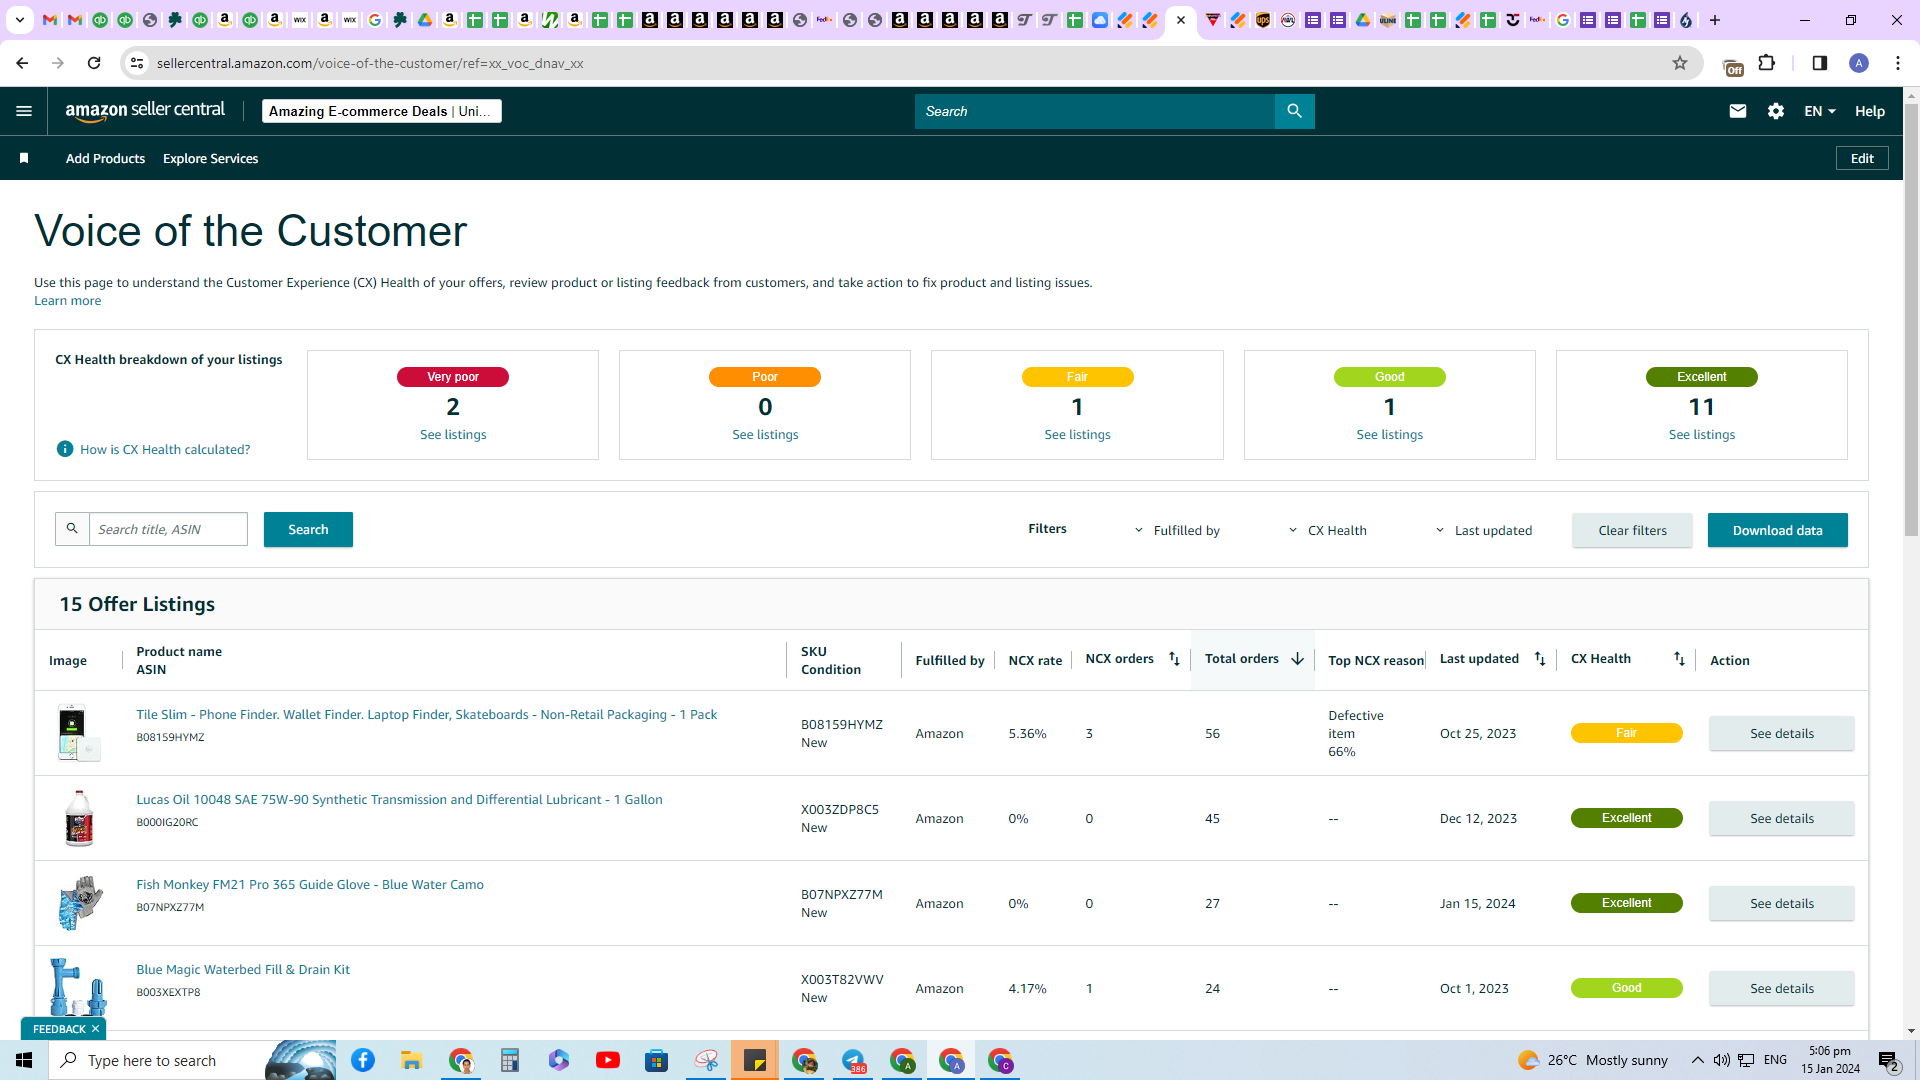
Task: Sort listings by CX Health
Action: (x=1679, y=659)
